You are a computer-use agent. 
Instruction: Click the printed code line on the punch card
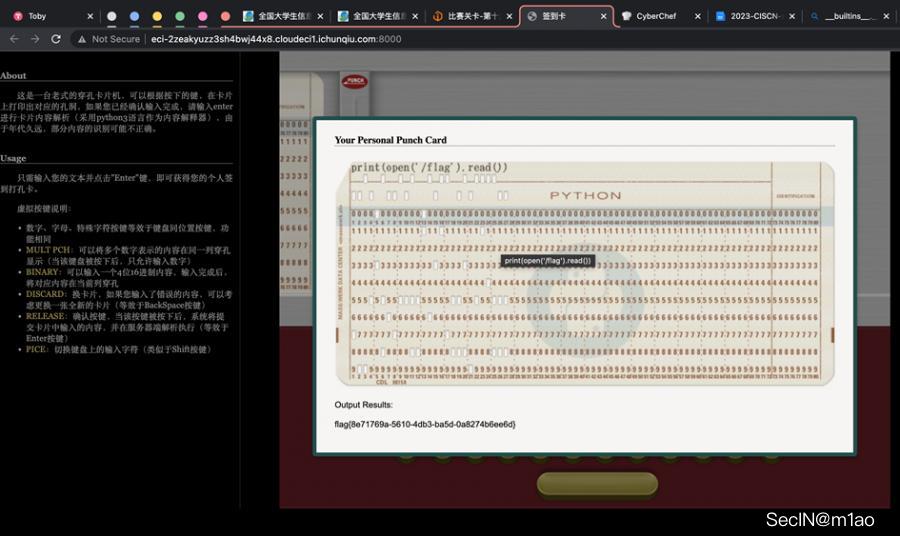point(429,167)
